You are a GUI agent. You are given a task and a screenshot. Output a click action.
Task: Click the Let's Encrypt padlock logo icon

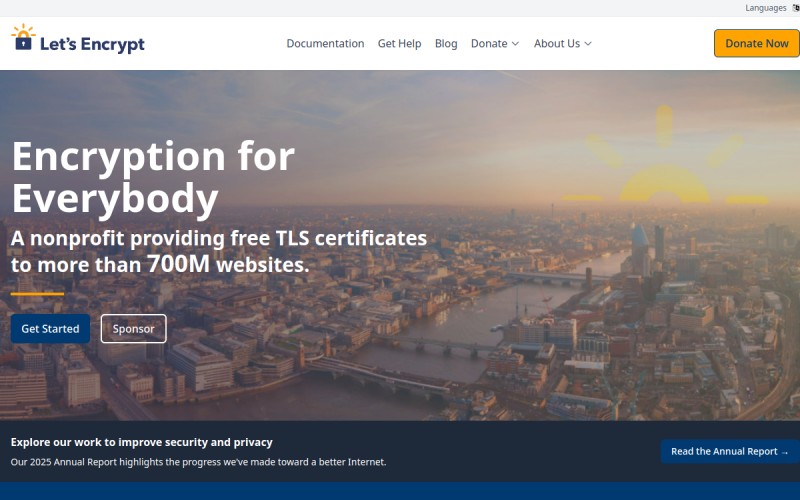tap(23, 37)
